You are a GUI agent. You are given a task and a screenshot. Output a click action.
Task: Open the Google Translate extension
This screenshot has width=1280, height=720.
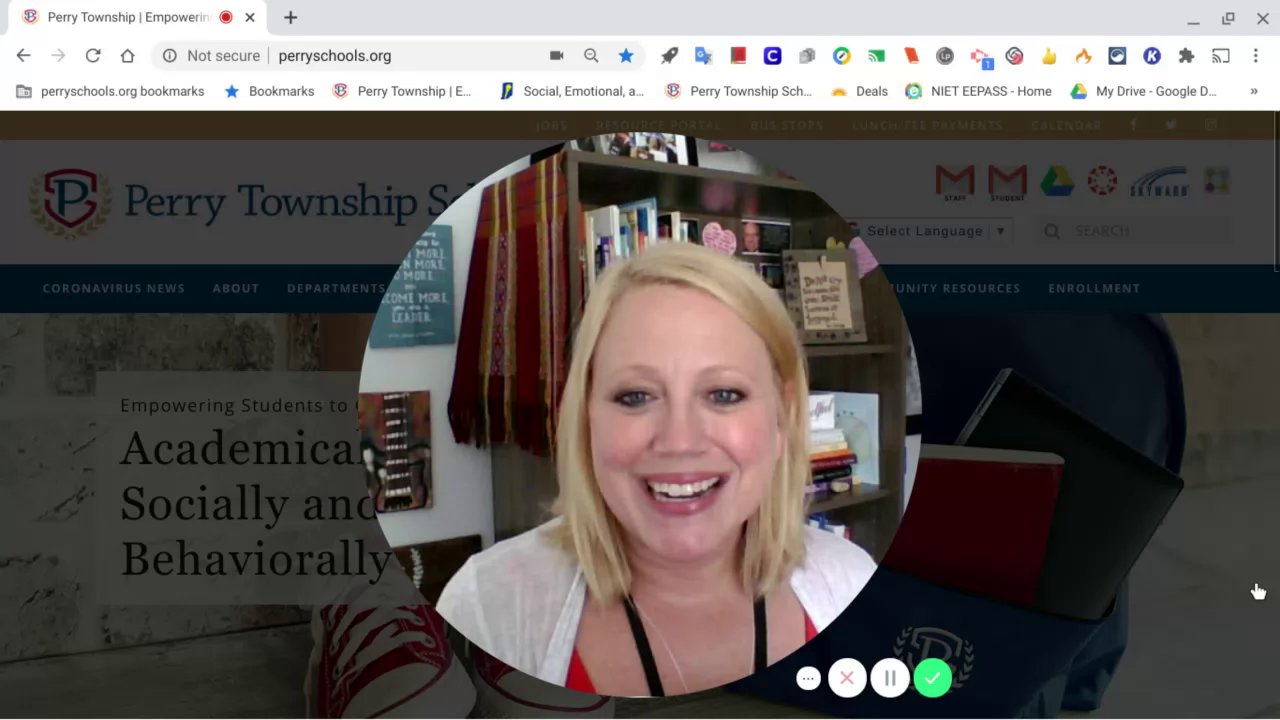click(703, 56)
